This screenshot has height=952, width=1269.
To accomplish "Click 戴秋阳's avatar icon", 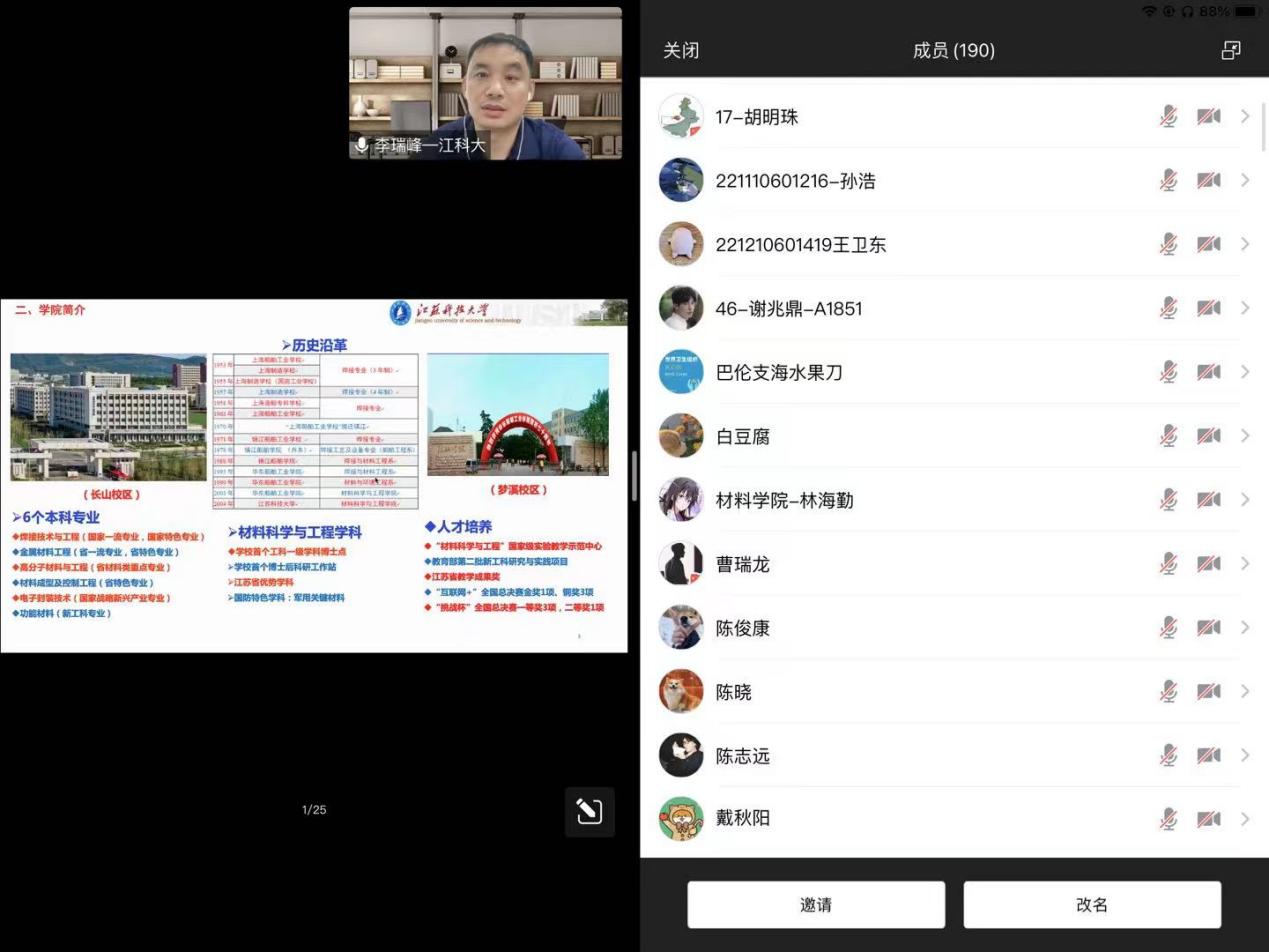I will pos(681,819).
